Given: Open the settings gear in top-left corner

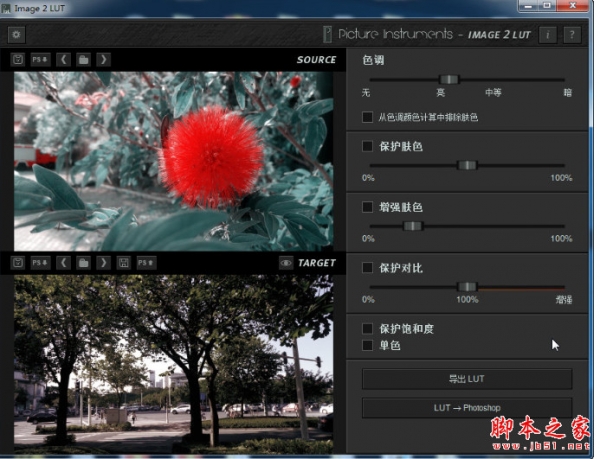Looking at the screenshot, I should [x=17, y=34].
